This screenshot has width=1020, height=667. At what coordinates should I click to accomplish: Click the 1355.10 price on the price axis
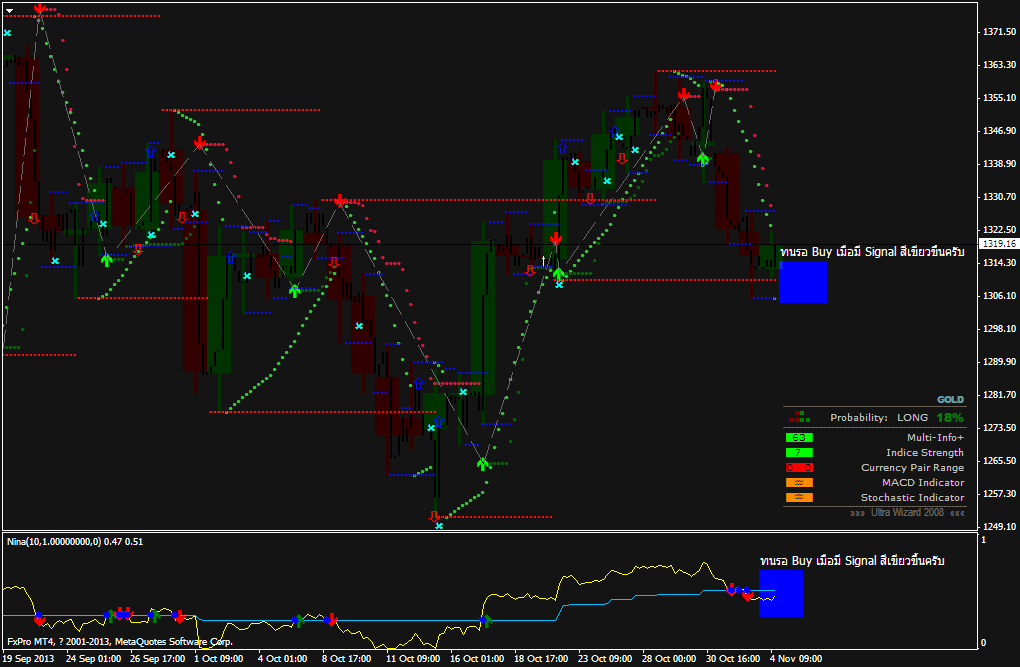point(999,98)
